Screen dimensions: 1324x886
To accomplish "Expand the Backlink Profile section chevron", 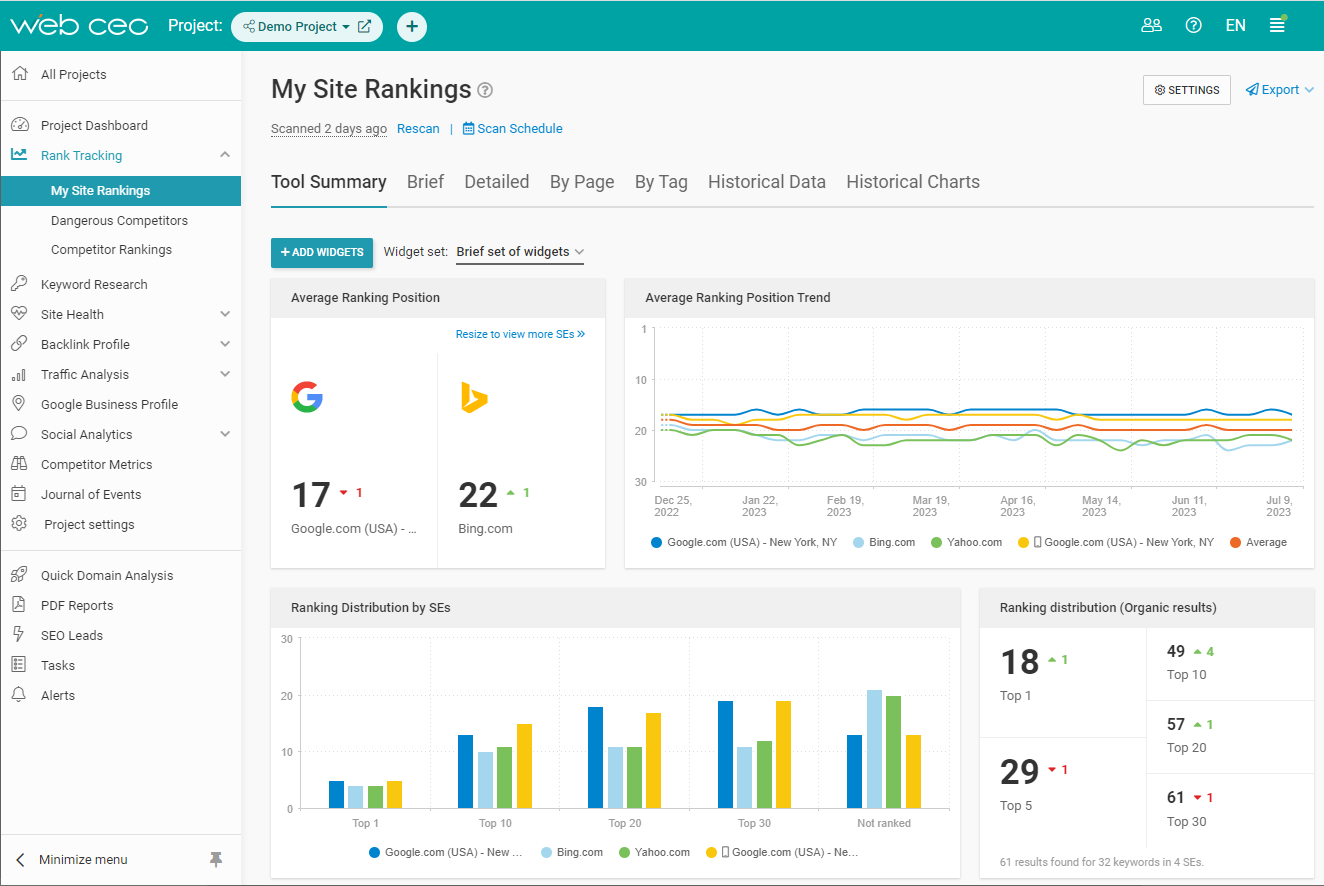I will [x=225, y=344].
